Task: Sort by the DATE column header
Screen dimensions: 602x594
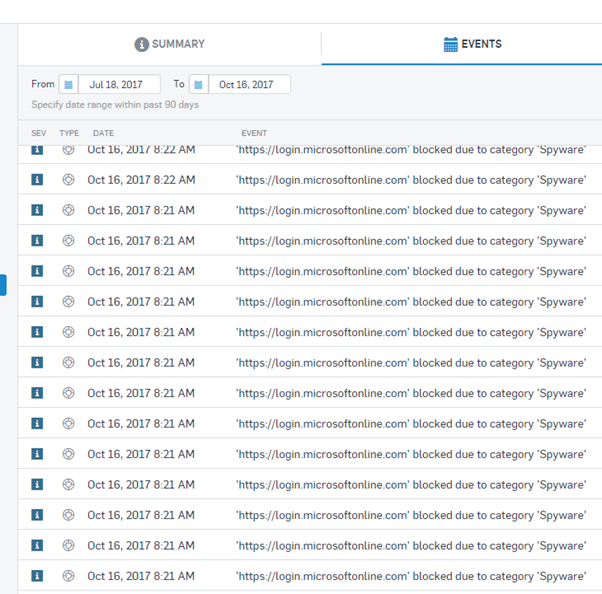Action: click(103, 133)
